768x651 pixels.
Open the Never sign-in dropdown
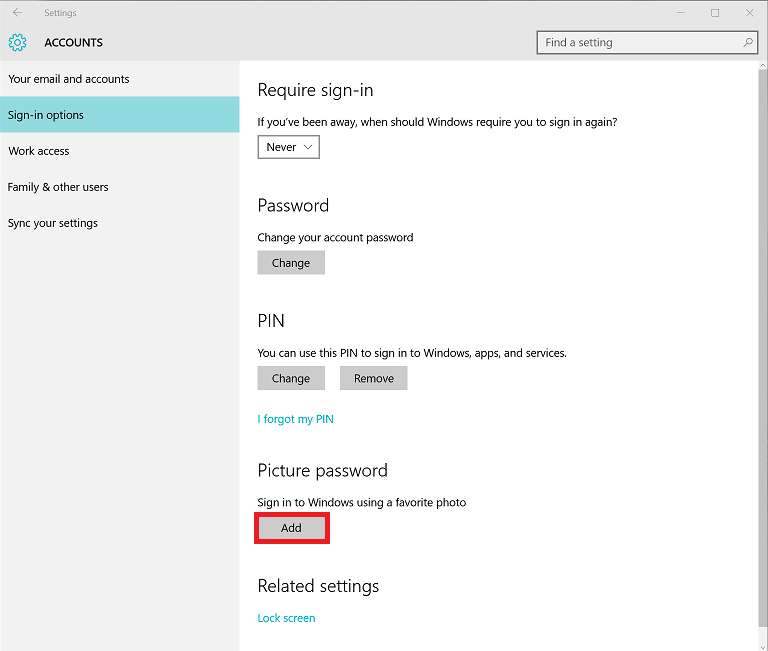288,147
